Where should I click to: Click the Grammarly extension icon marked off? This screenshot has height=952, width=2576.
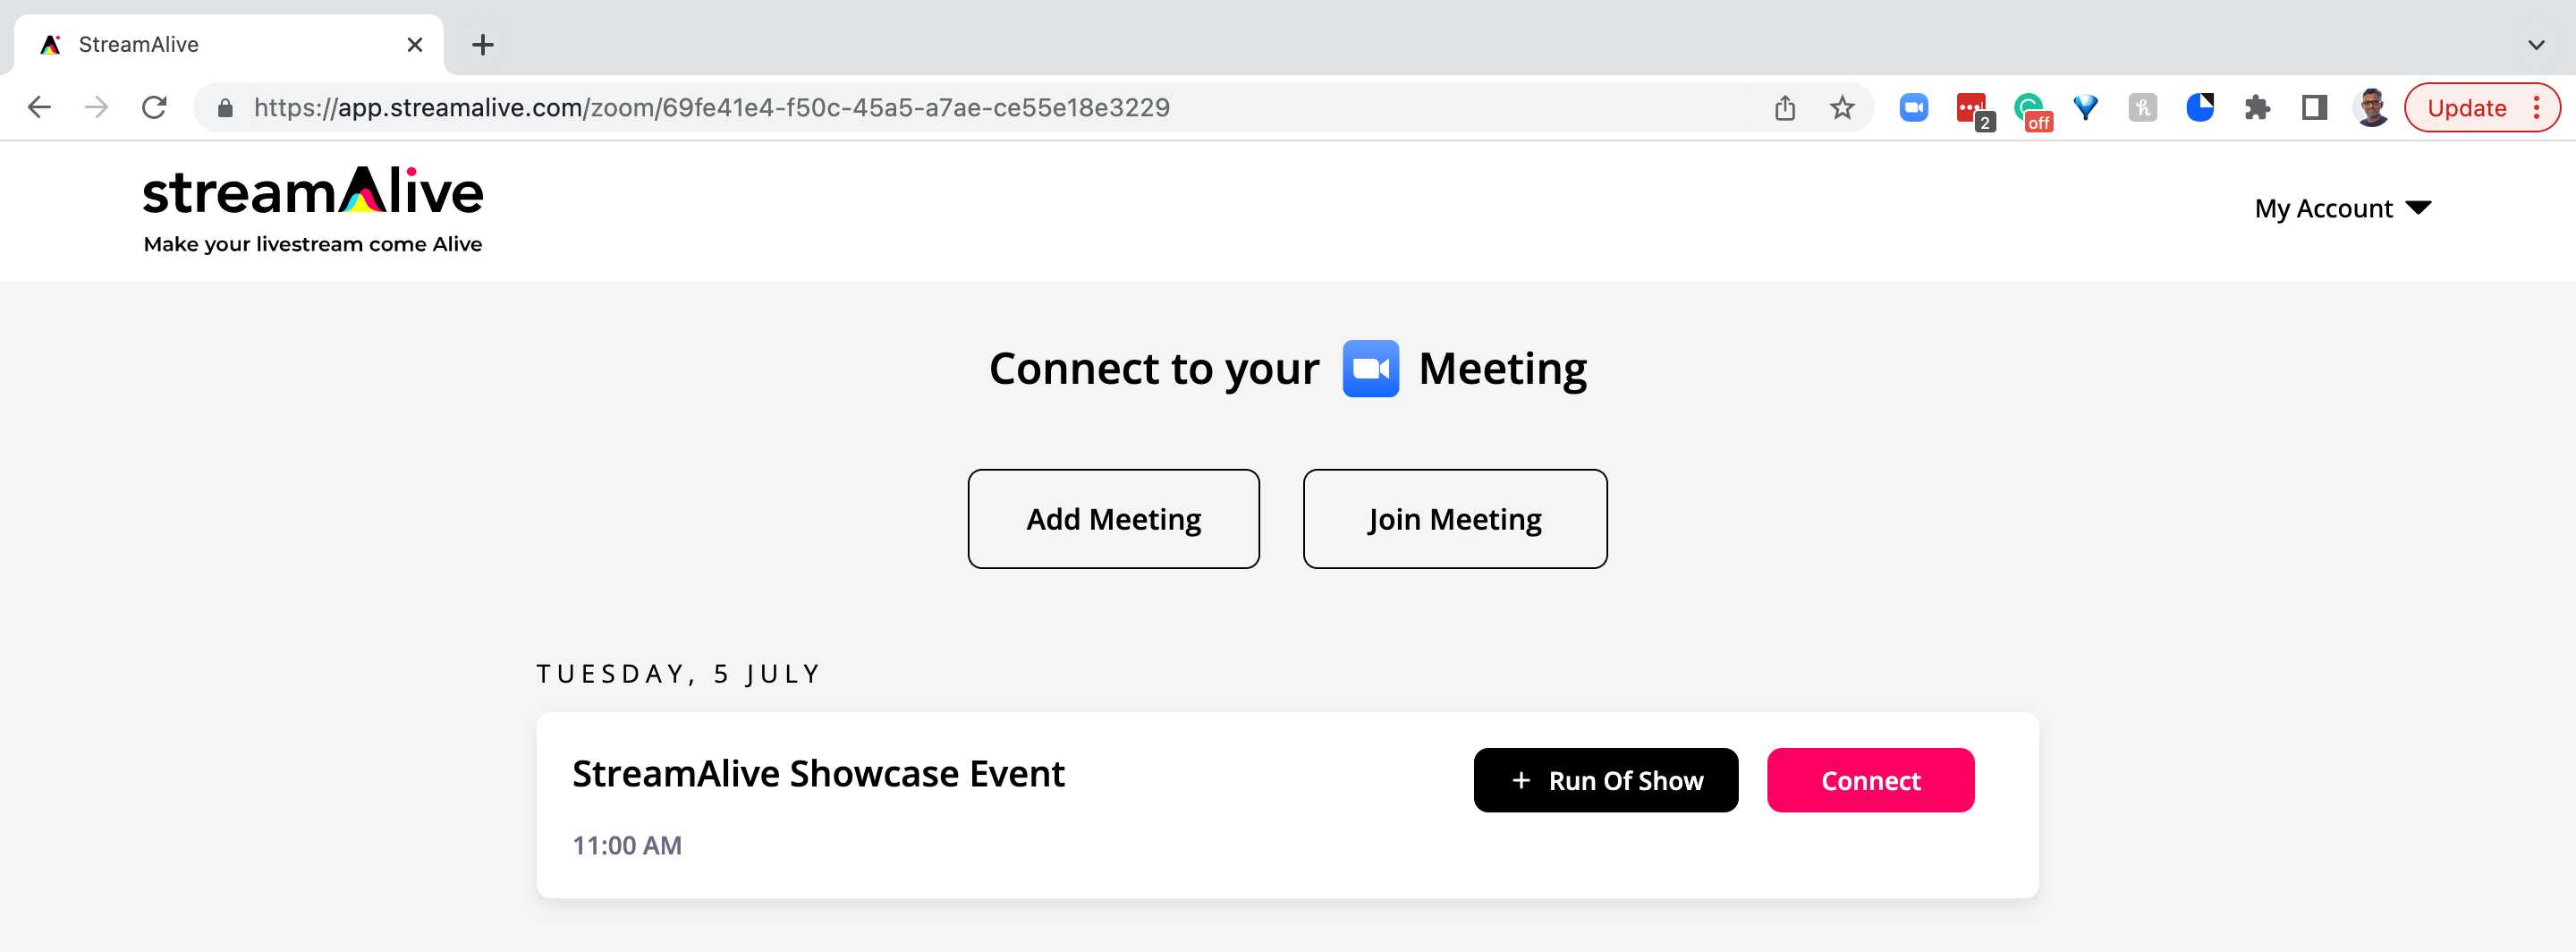[x=2031, y=109]
